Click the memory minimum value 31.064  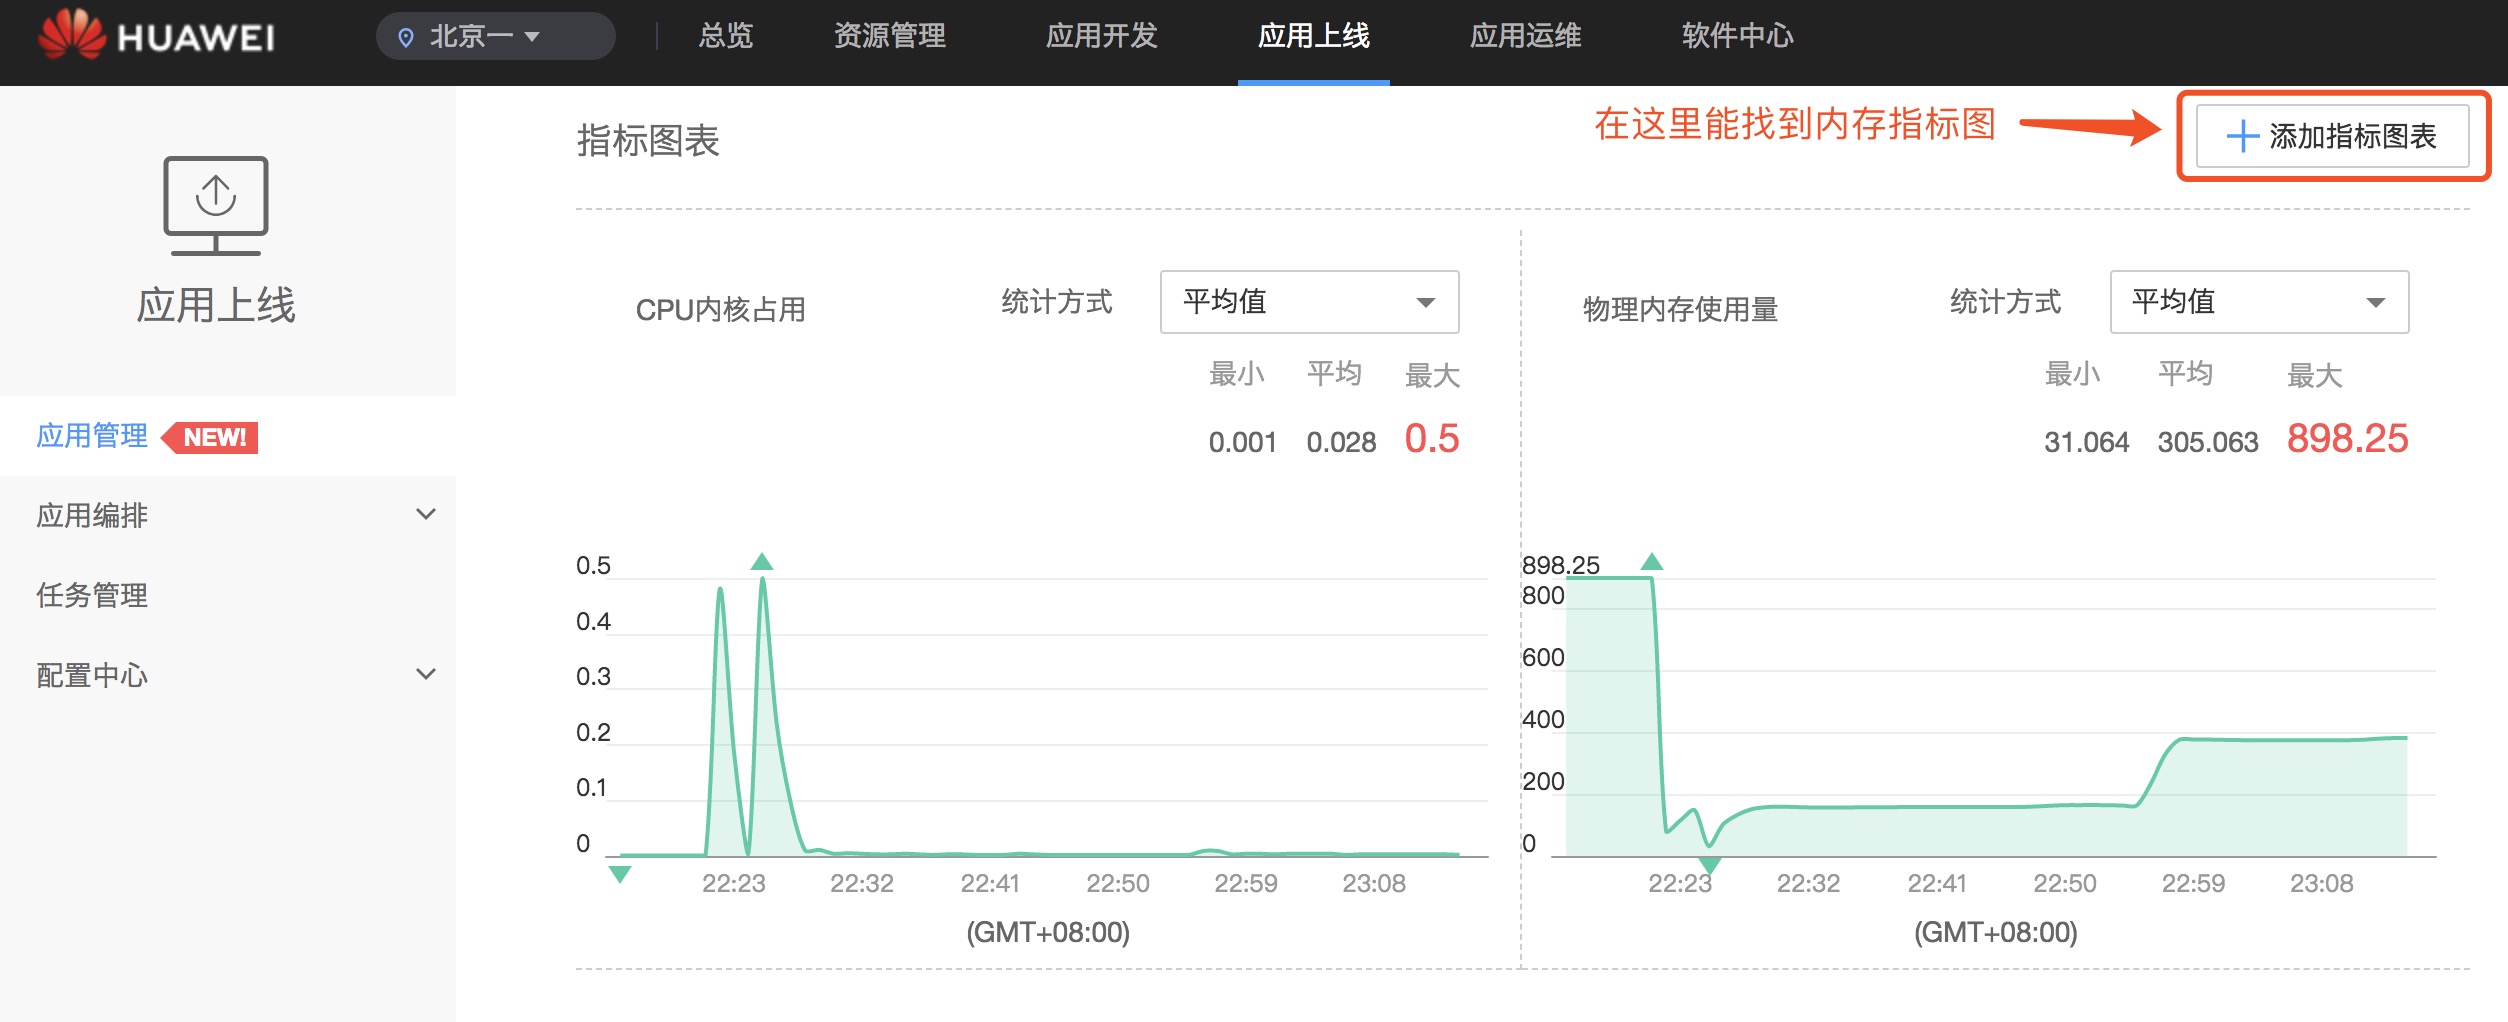2087,443
